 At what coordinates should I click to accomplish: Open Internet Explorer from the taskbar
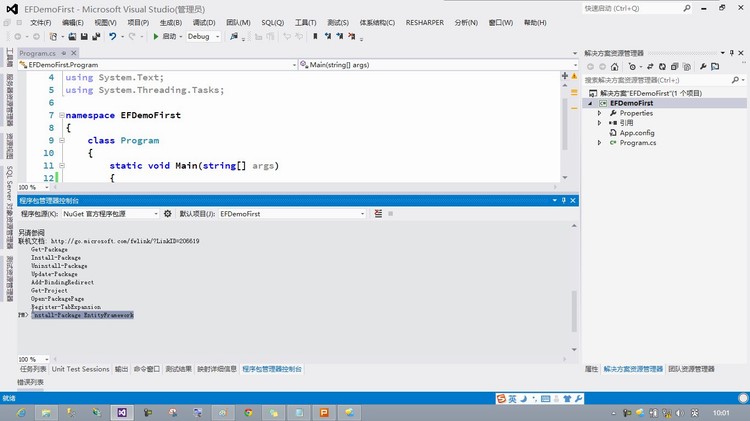(22, 412)
